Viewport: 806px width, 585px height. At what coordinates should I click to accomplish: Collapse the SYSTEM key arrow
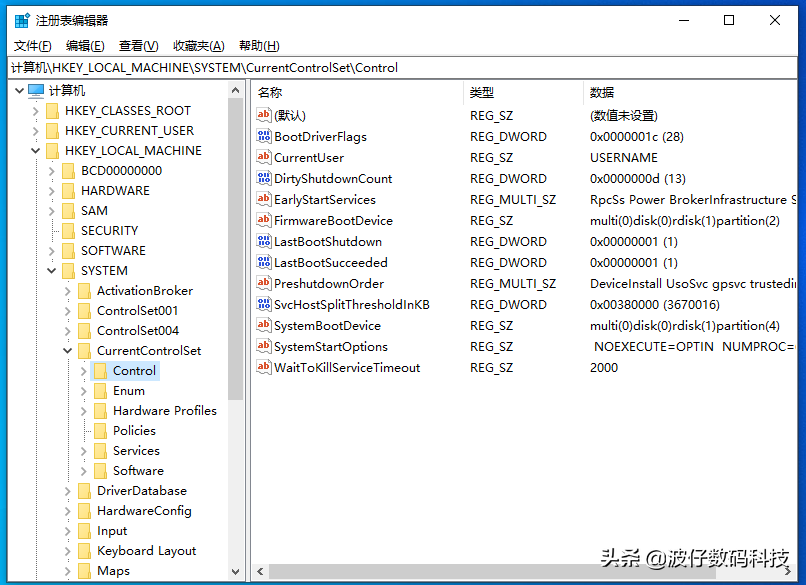point(51,271)
